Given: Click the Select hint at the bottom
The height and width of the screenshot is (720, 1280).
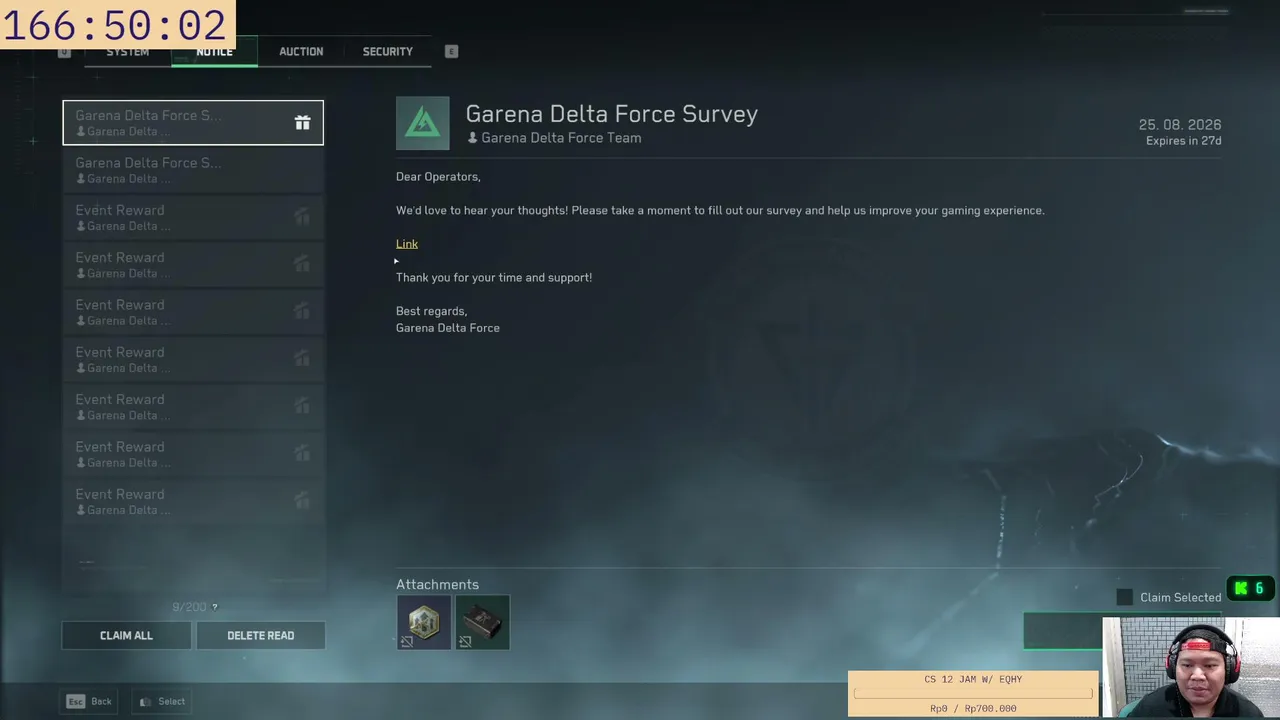Looking at the screenshot, I should pyautogui.click(x=162, y=701).
